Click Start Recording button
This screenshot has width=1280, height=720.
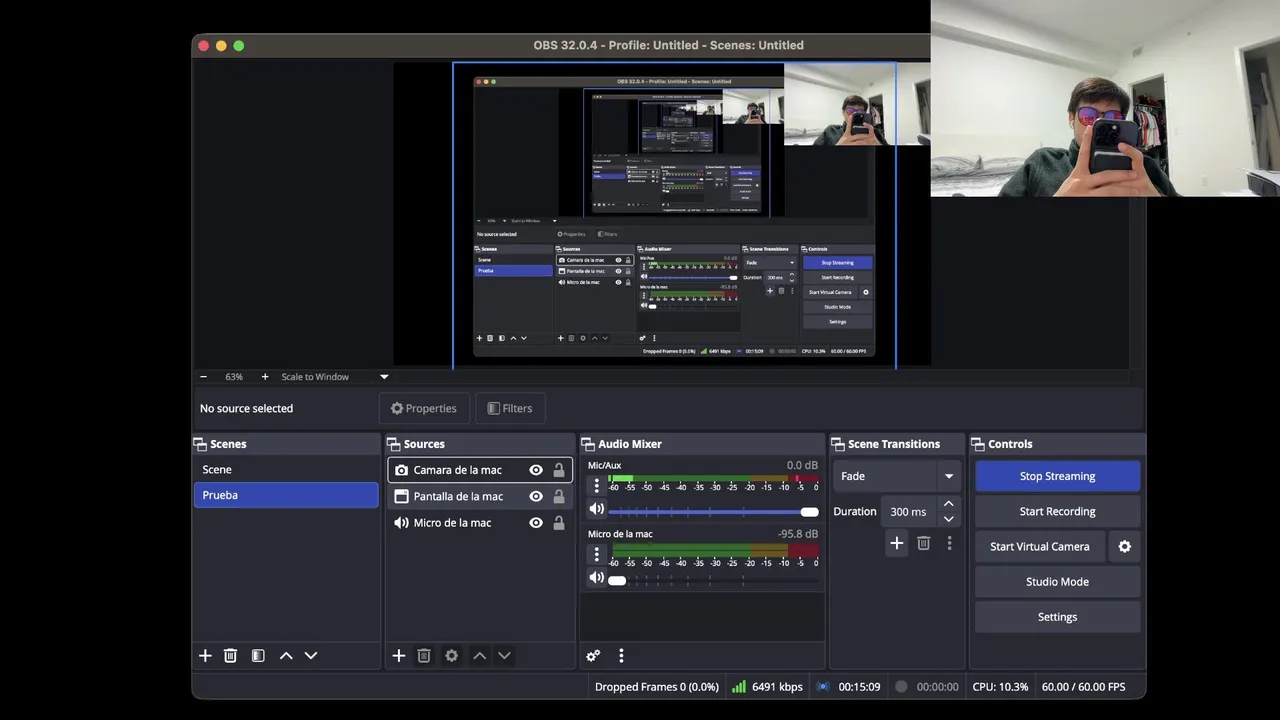pos(1057,511)
